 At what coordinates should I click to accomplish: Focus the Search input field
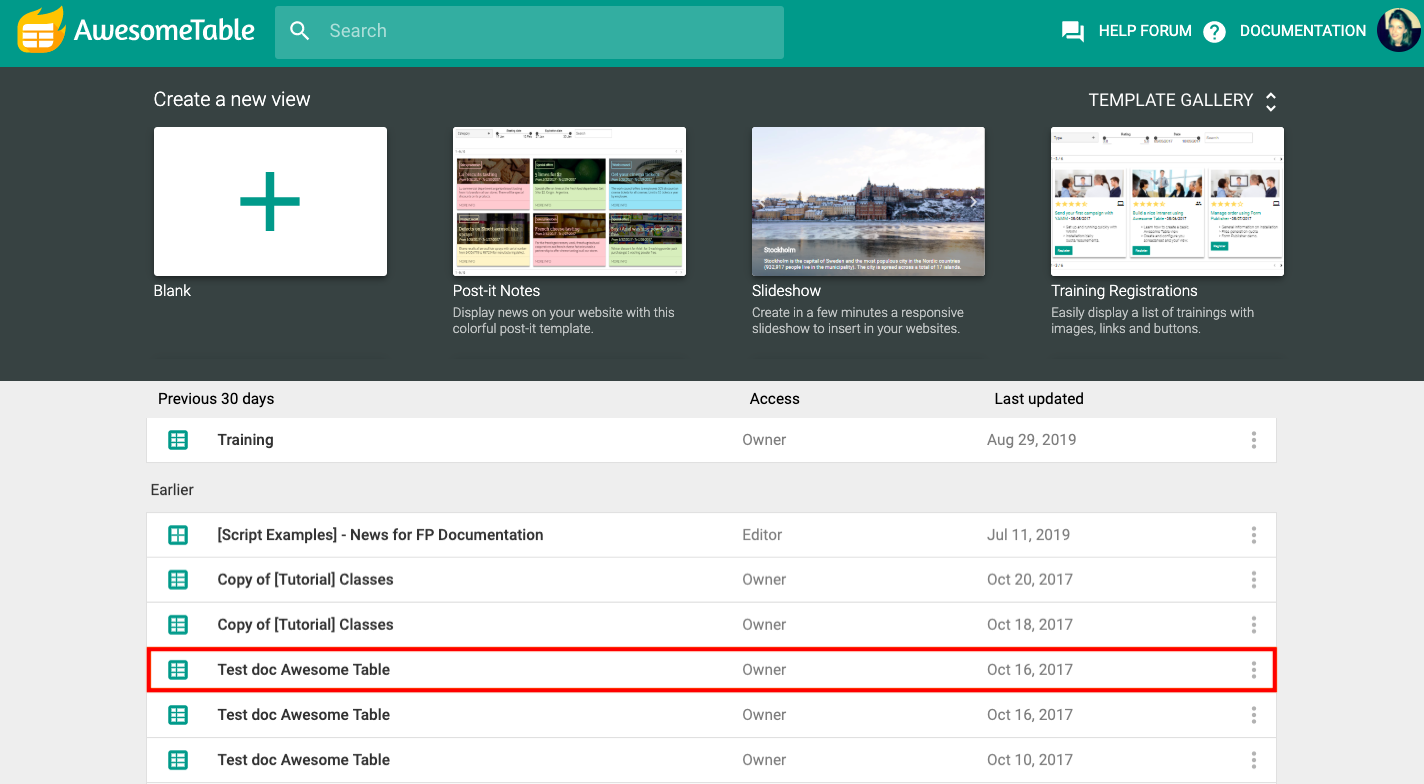(x=529, y=31)
